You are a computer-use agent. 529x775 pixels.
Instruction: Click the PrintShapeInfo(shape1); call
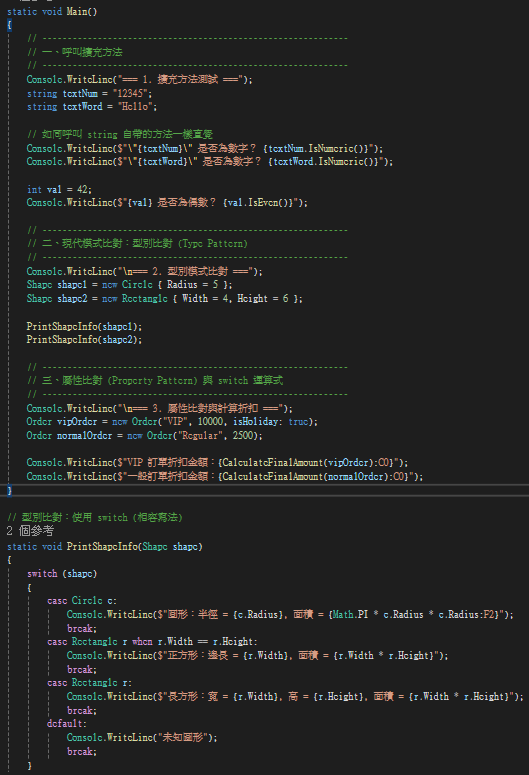pyautogui.click(x=84, y=327)
